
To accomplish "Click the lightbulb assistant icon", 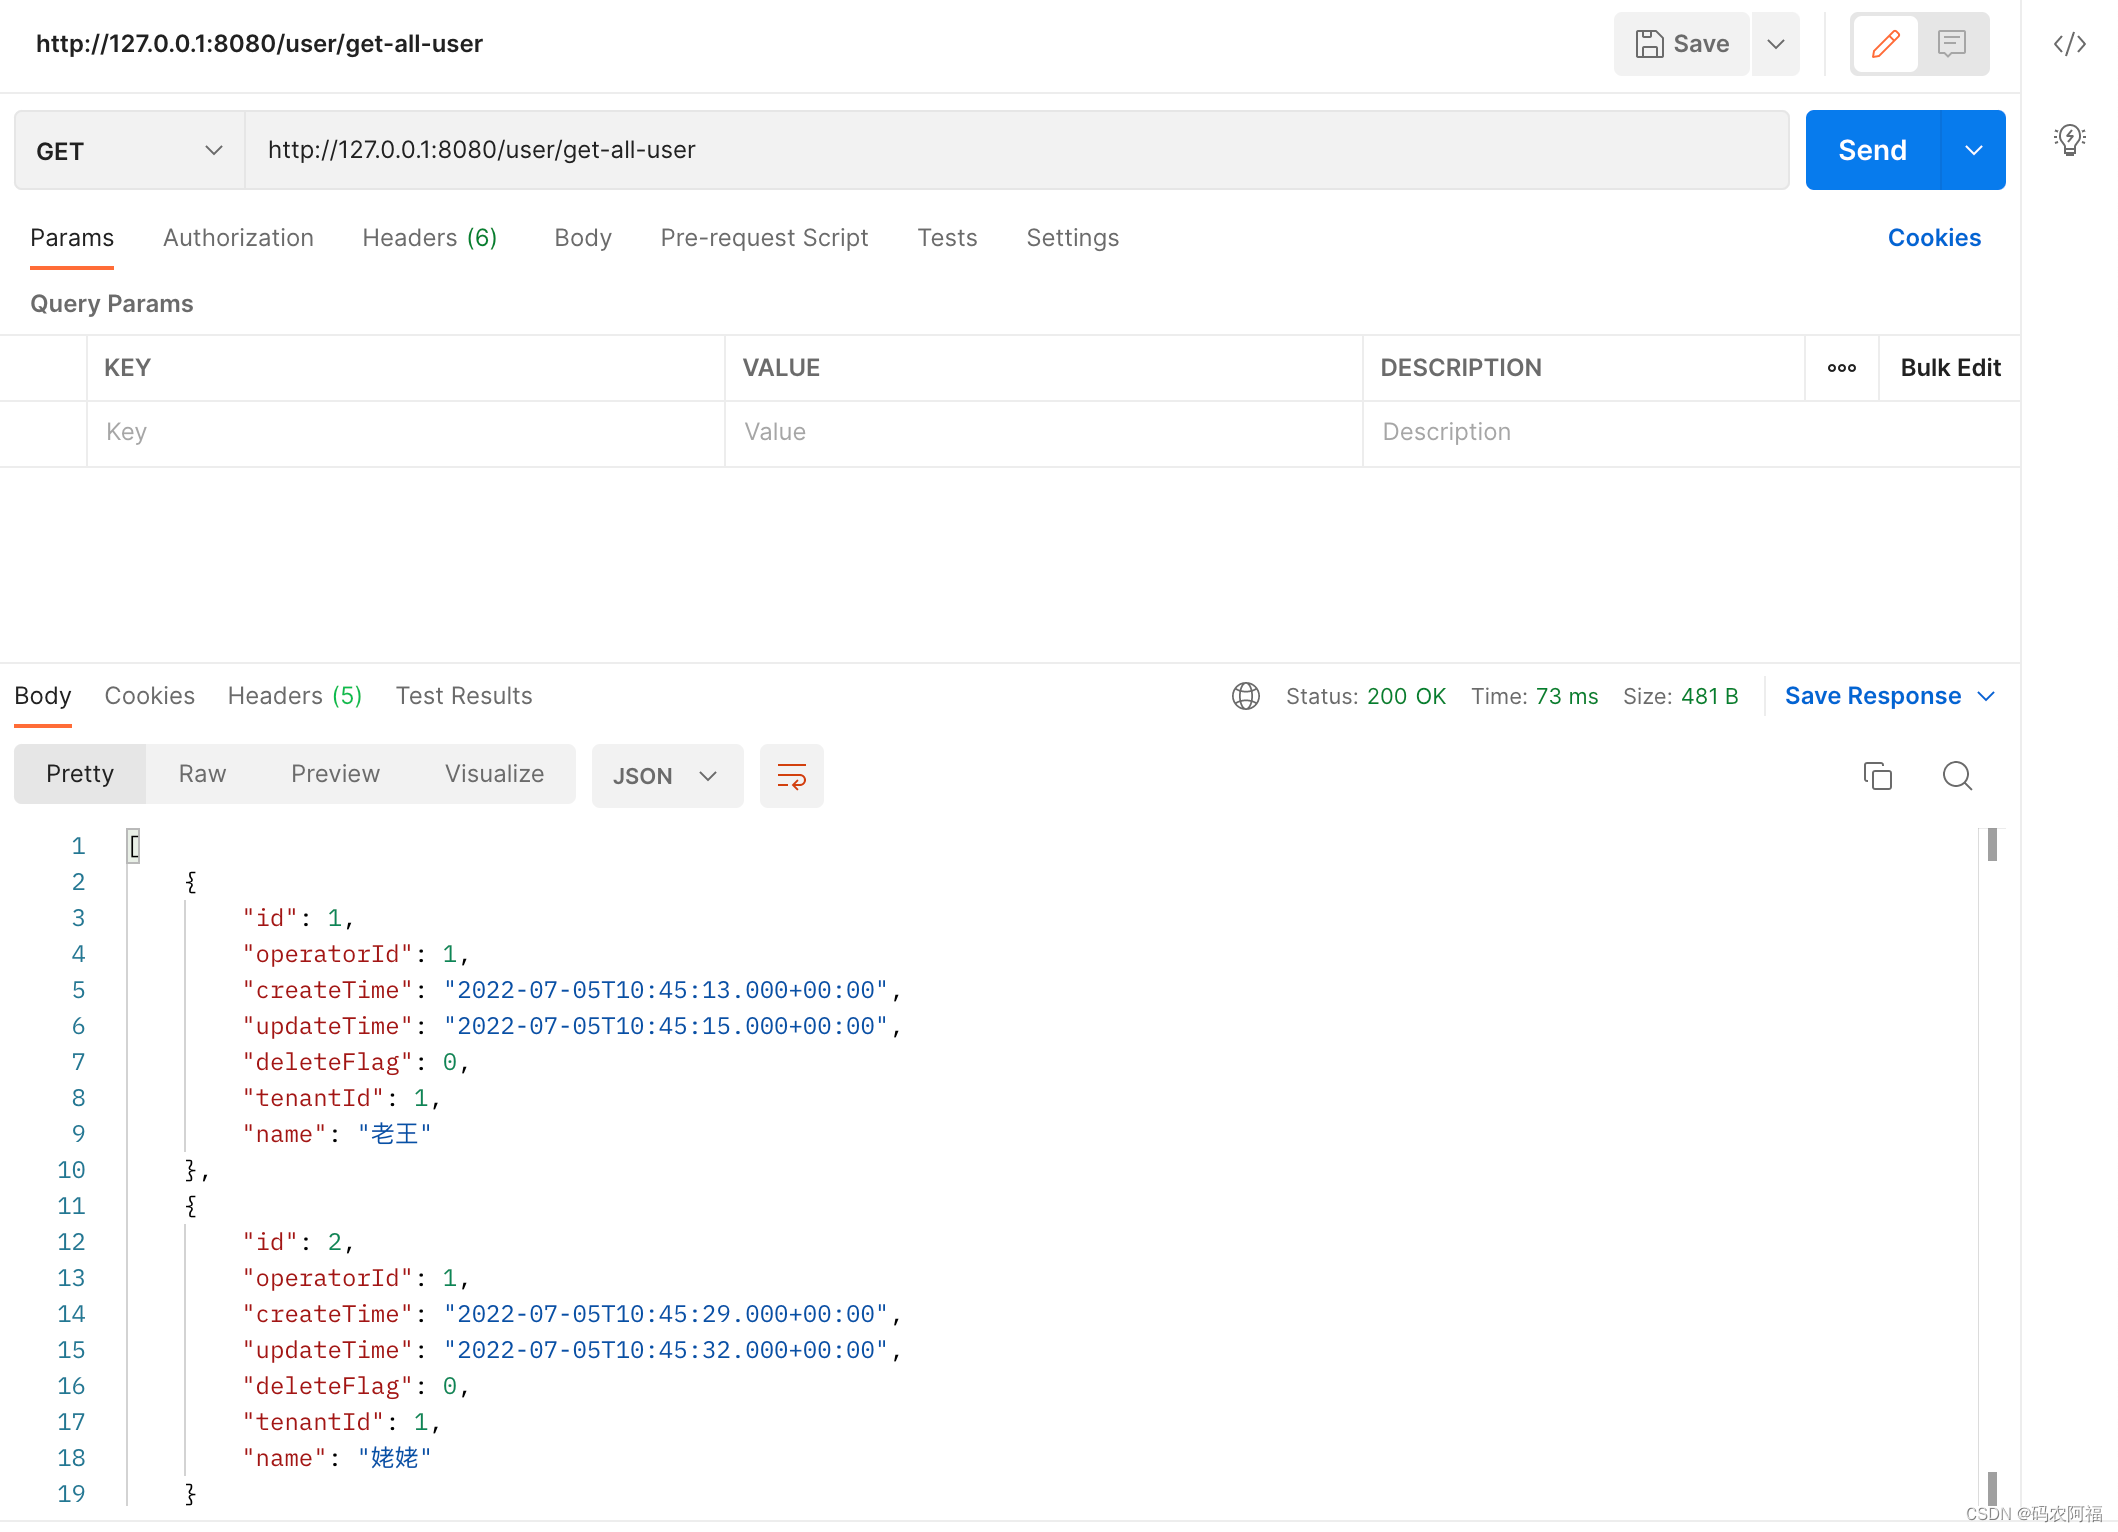I will [2069, 138].
